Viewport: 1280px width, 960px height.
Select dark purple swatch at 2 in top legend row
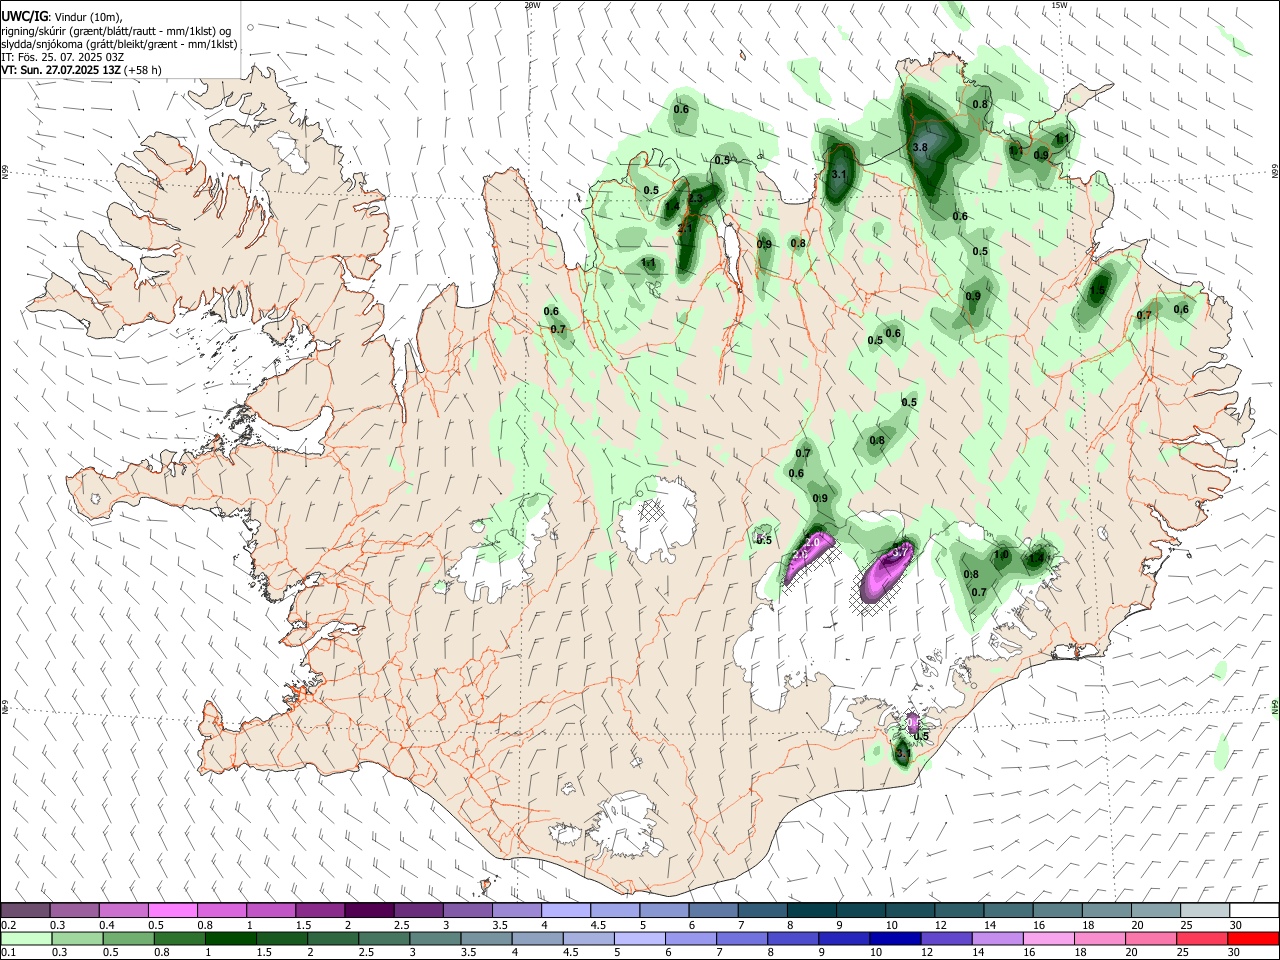point(368,911)
